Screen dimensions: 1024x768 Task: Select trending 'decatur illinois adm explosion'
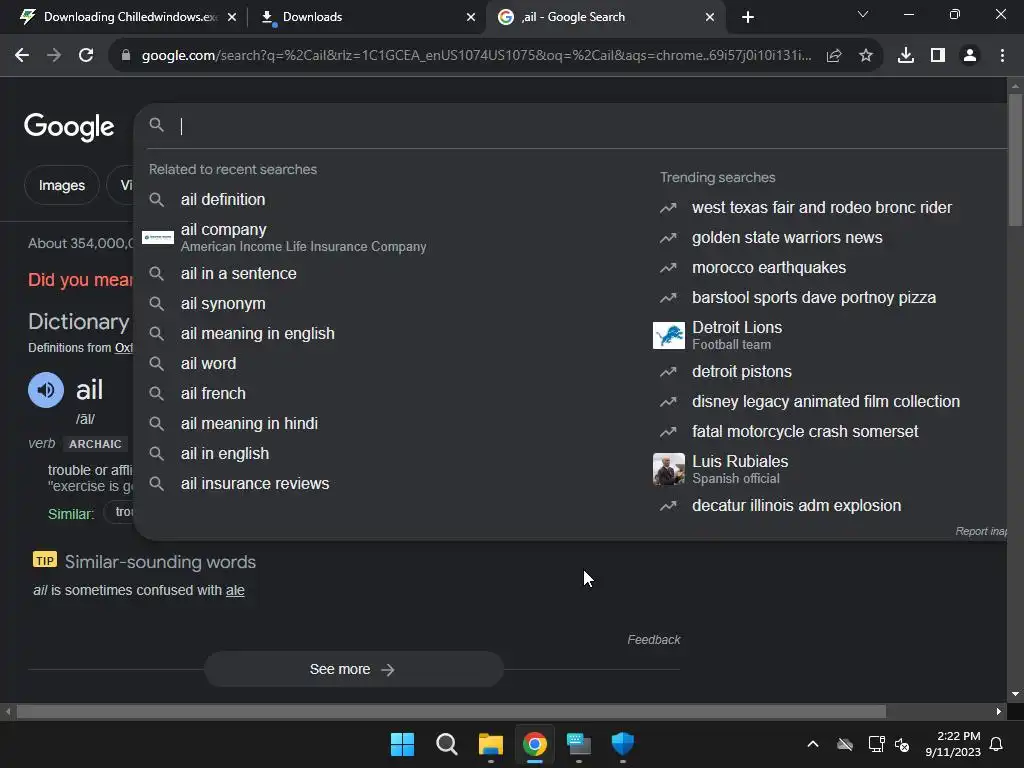tap(796, 505)
